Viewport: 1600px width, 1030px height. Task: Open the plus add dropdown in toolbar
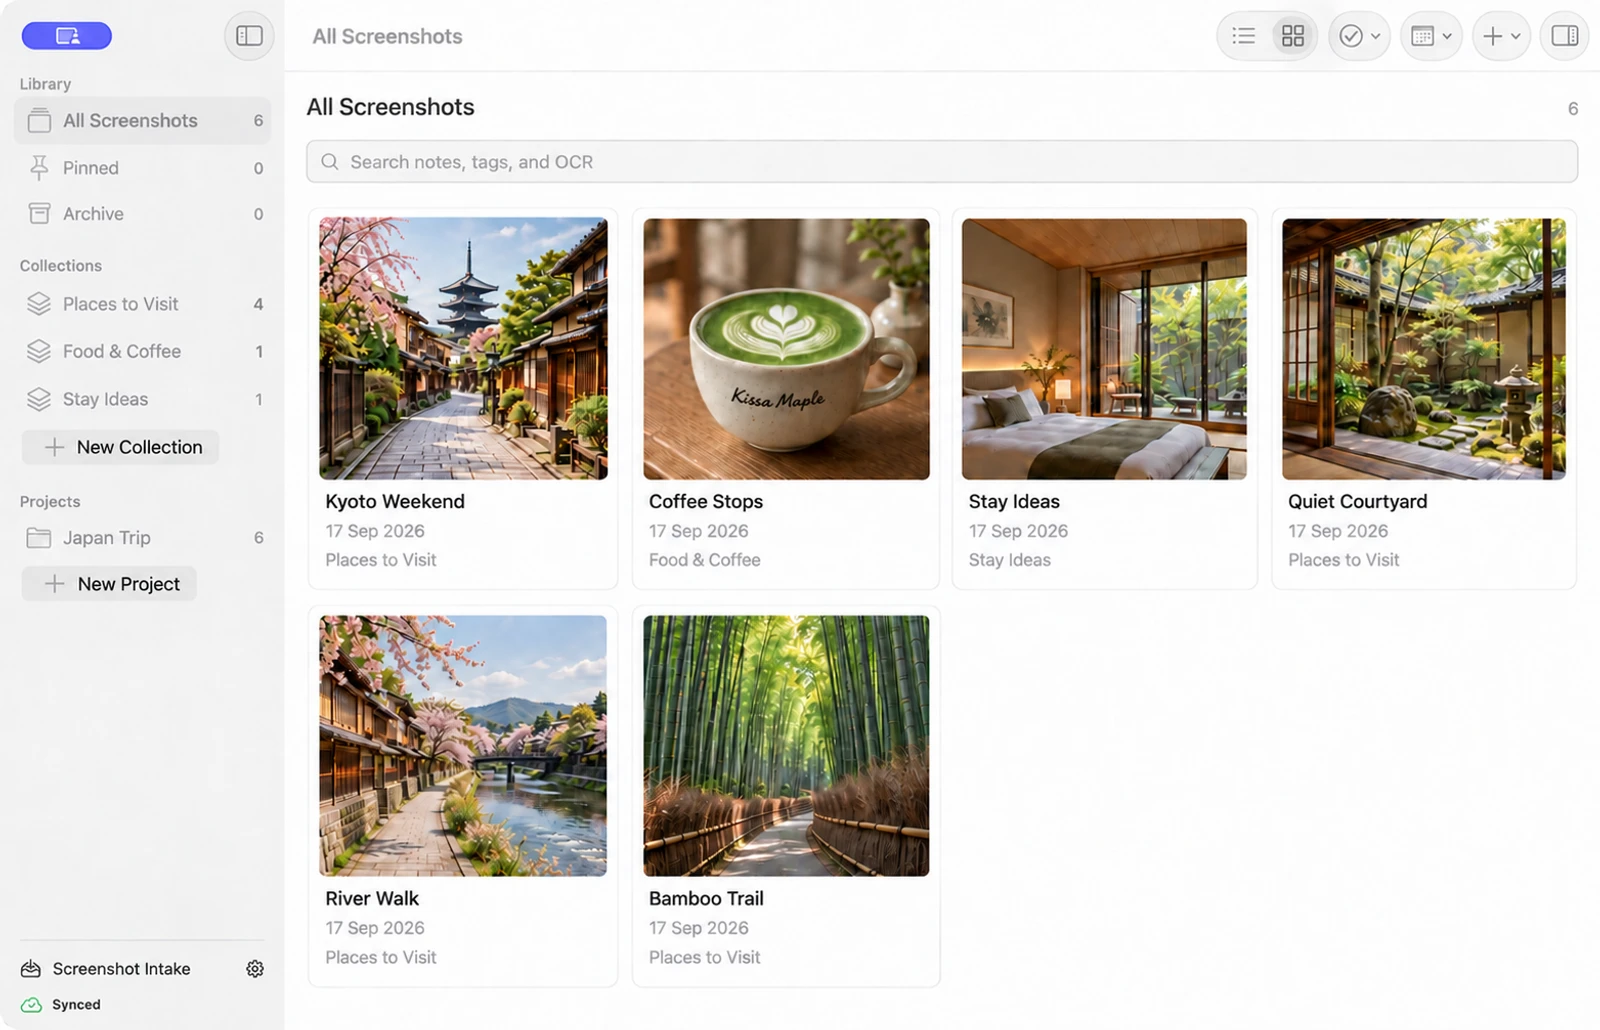(x=1501, y=36)
